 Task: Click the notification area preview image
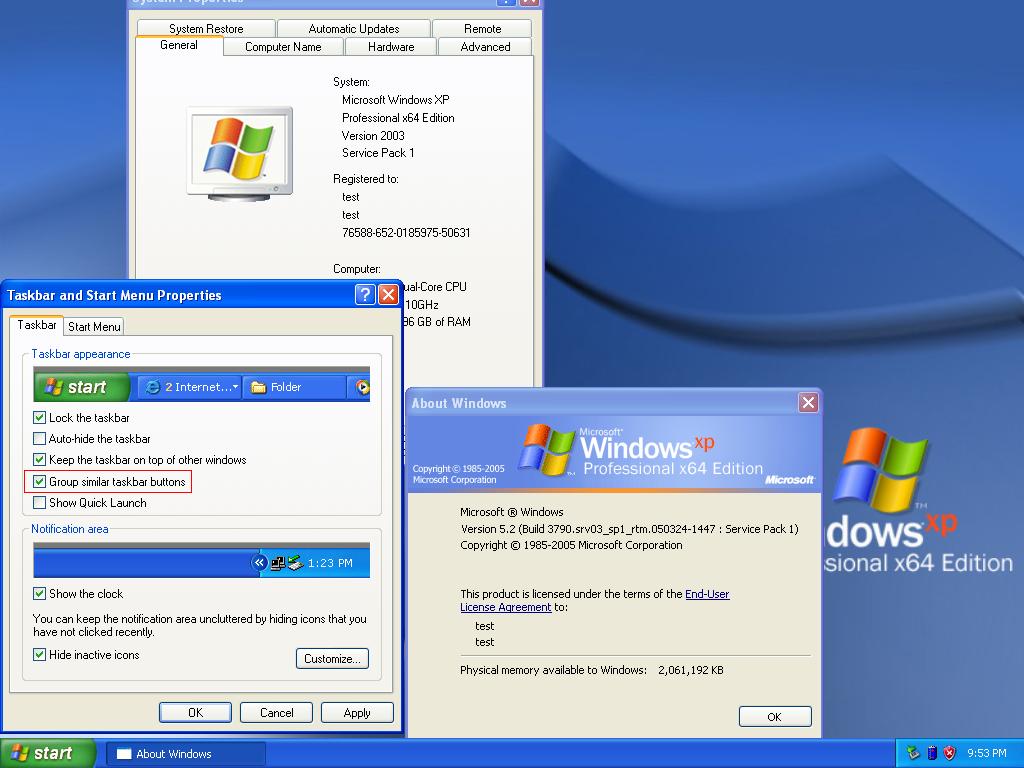coord(202,560)
